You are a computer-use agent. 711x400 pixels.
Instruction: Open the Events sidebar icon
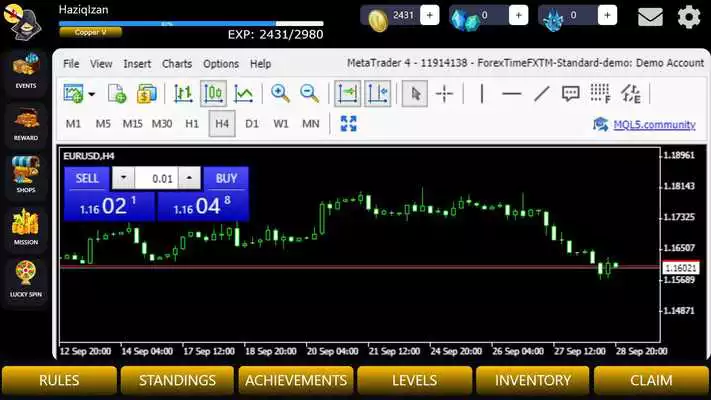[x=25, y=71]
